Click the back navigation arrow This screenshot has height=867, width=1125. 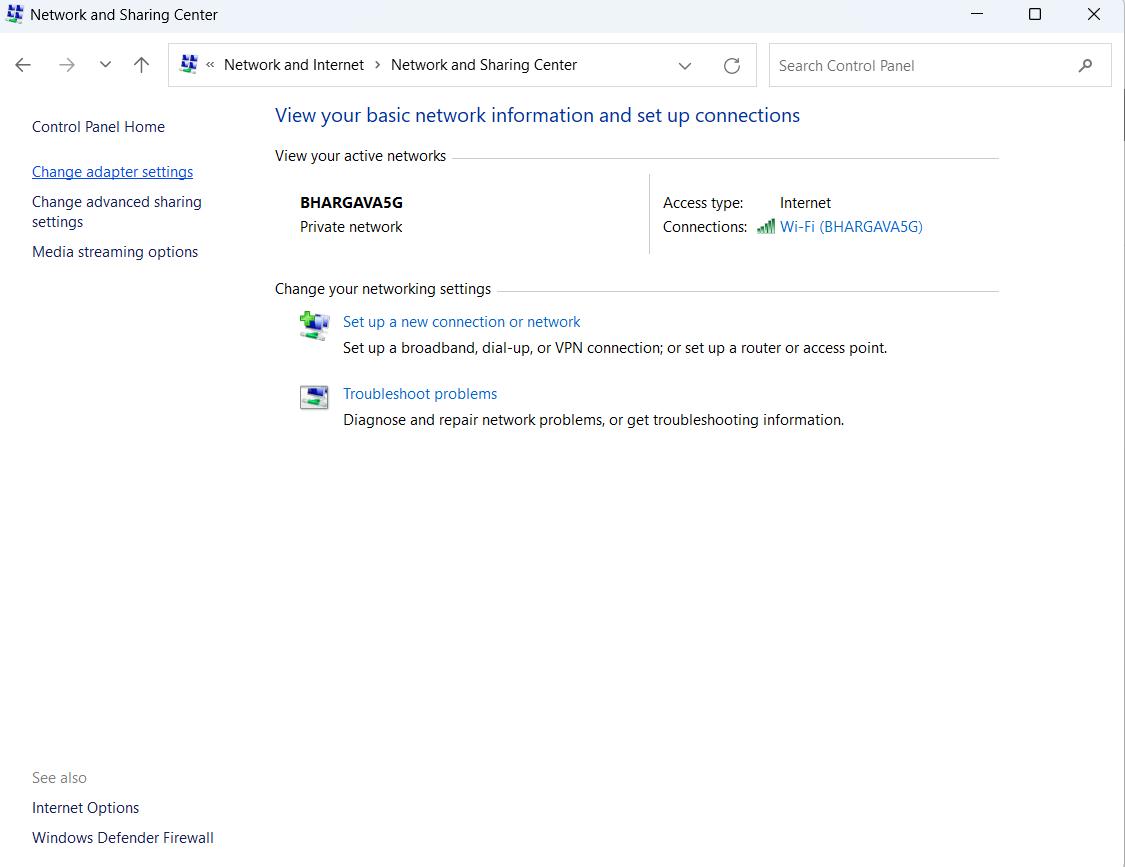[x=23, y=64]
